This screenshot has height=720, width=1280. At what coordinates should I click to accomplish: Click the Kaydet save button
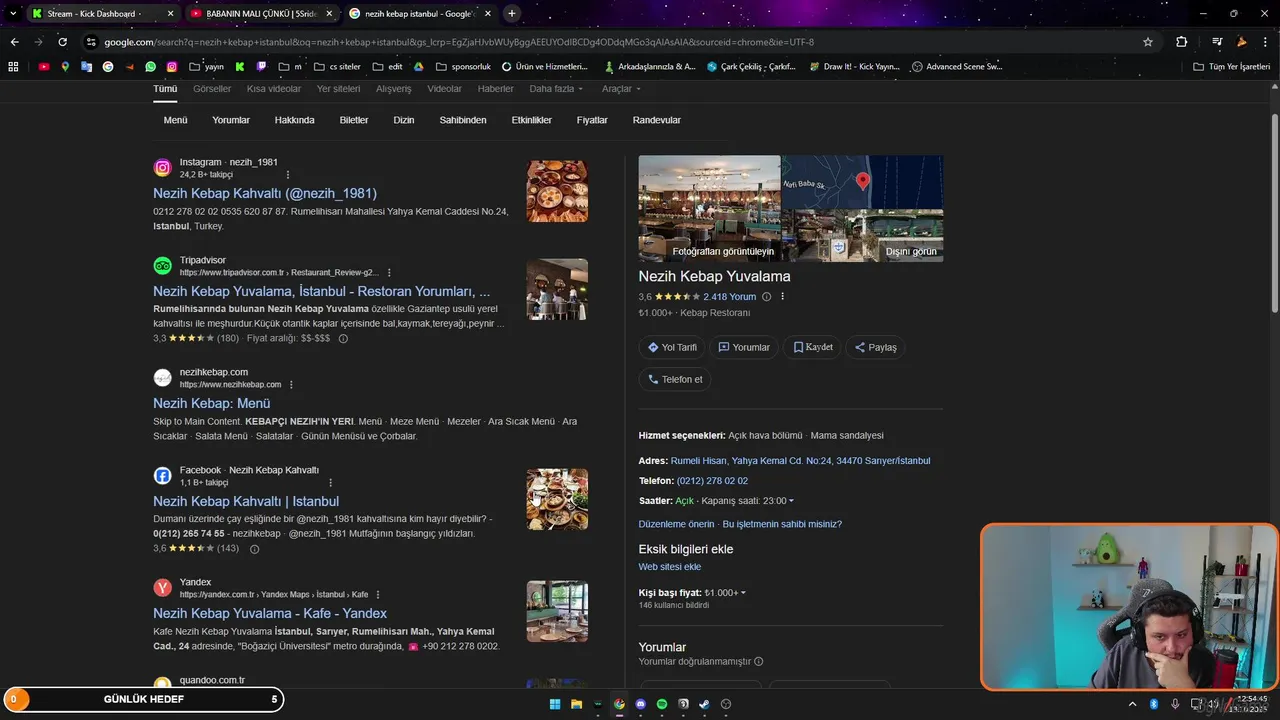[x=812, y=347]
